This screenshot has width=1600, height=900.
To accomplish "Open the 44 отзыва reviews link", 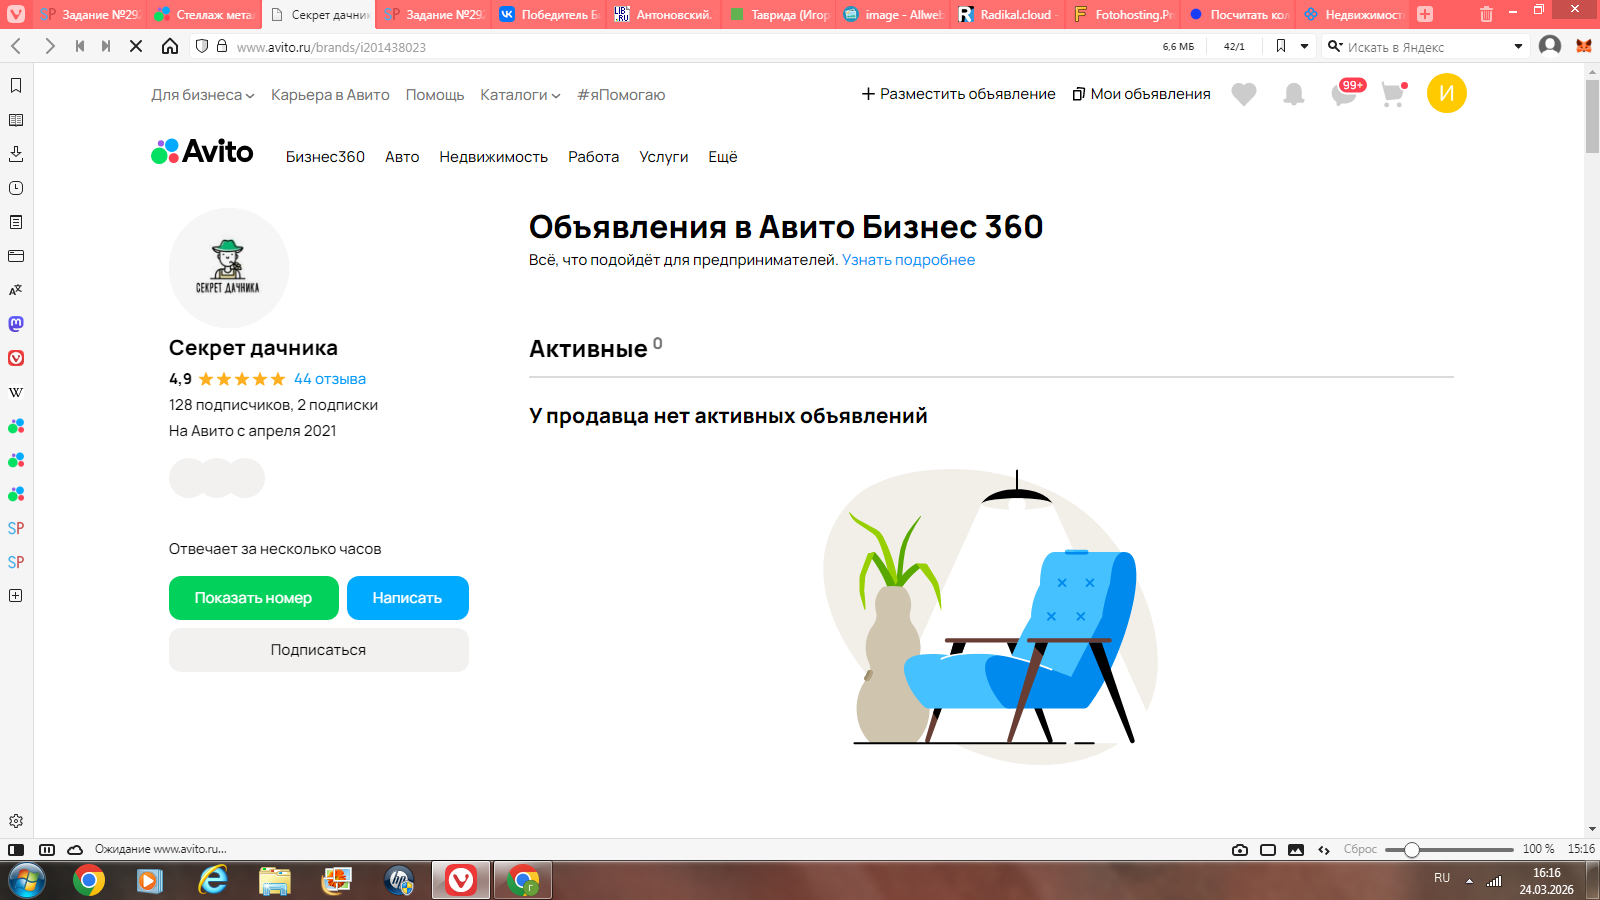I will (330, 379).
